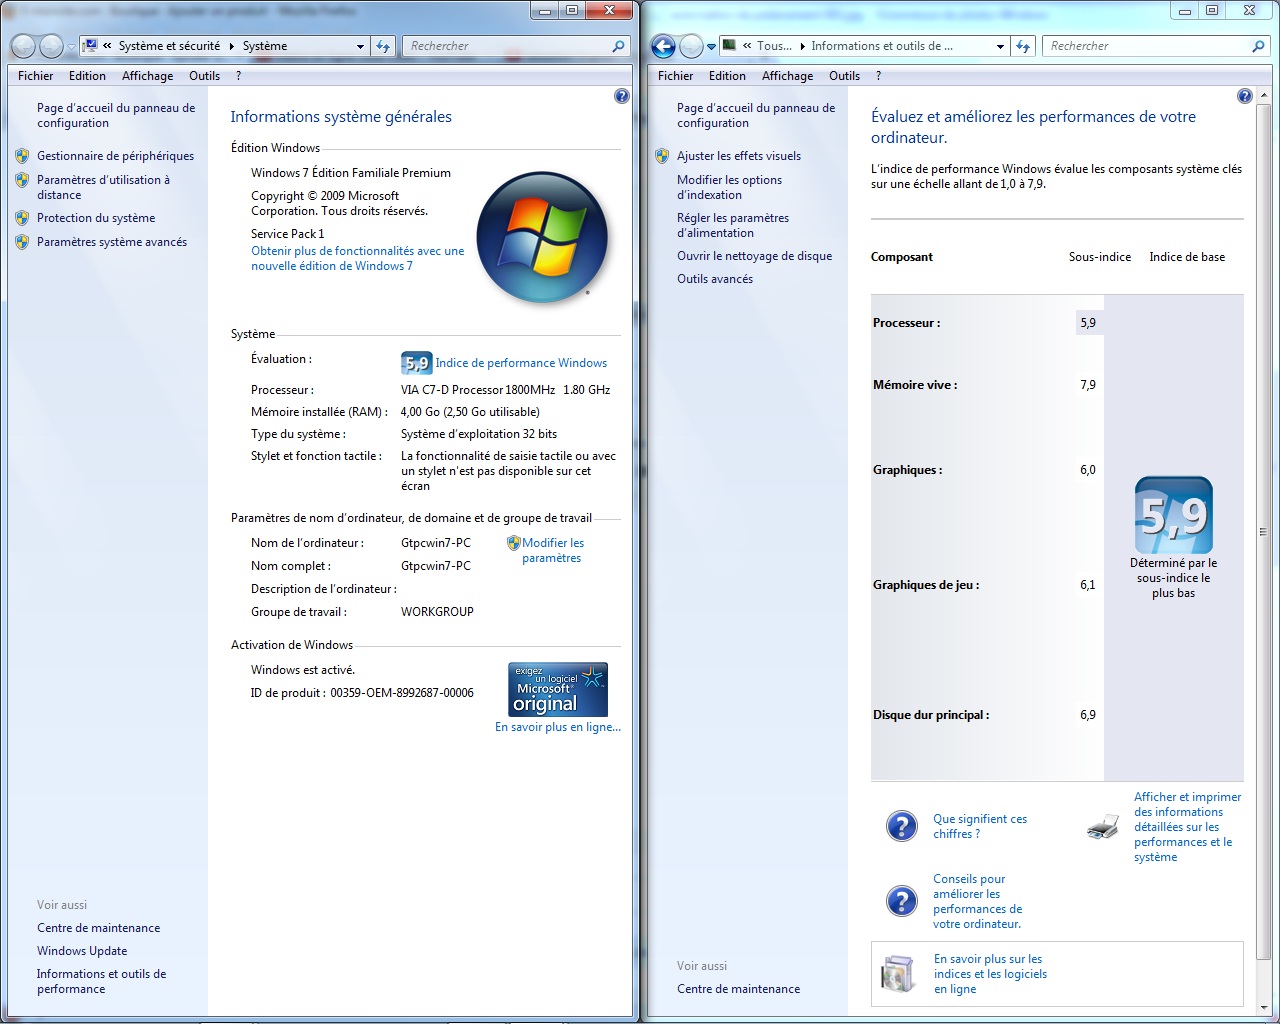Click Back arrow in the Système window
The height and width of the screenshot is (1024, 1280).
[x=23, y=46]
